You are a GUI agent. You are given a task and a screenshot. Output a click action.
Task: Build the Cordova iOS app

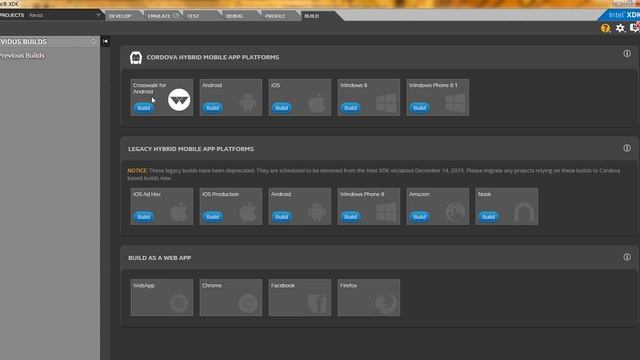click(282, 108)
